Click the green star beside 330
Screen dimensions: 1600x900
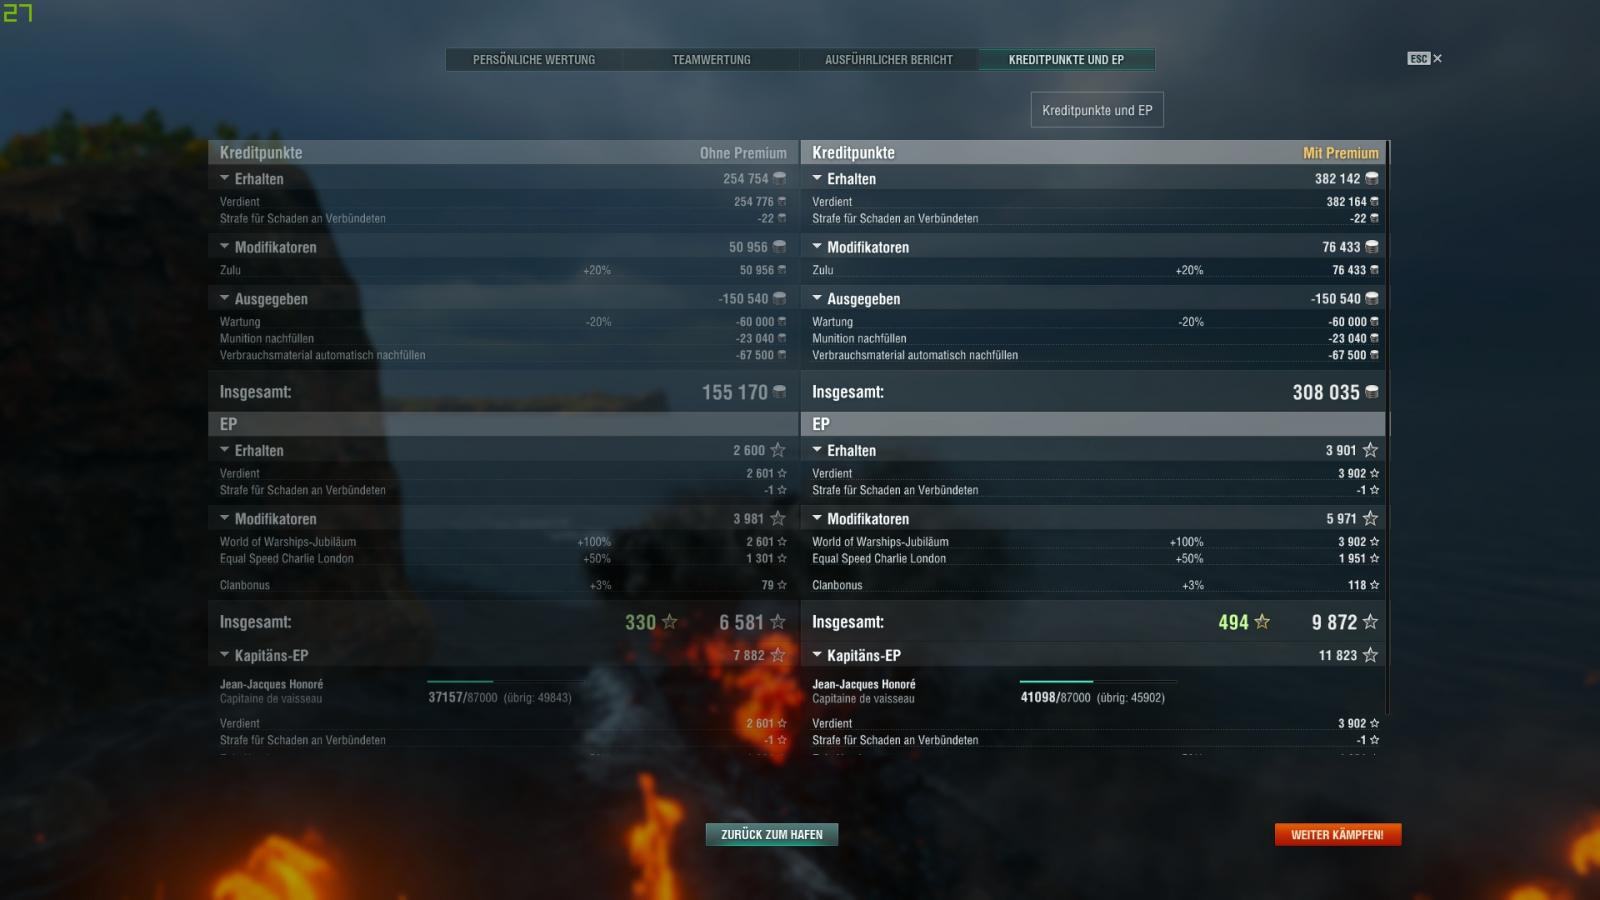[x=670, y=622]
